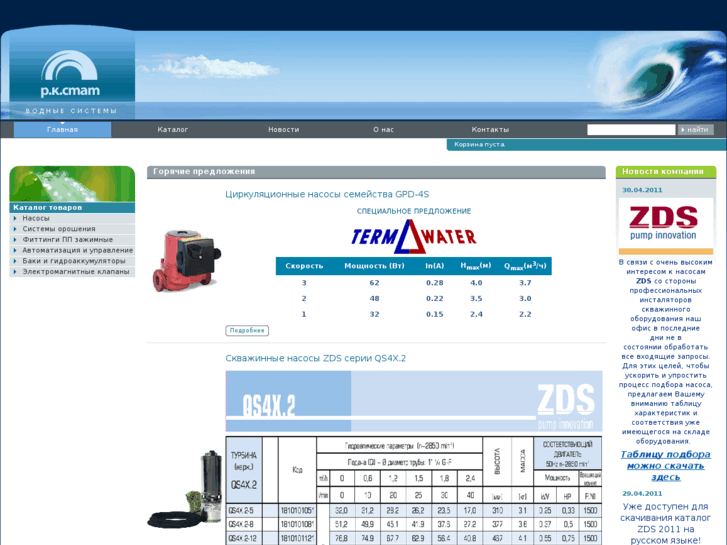
Task: Click the QS4X.2-5 table row label
Action: tap(241, 510)
